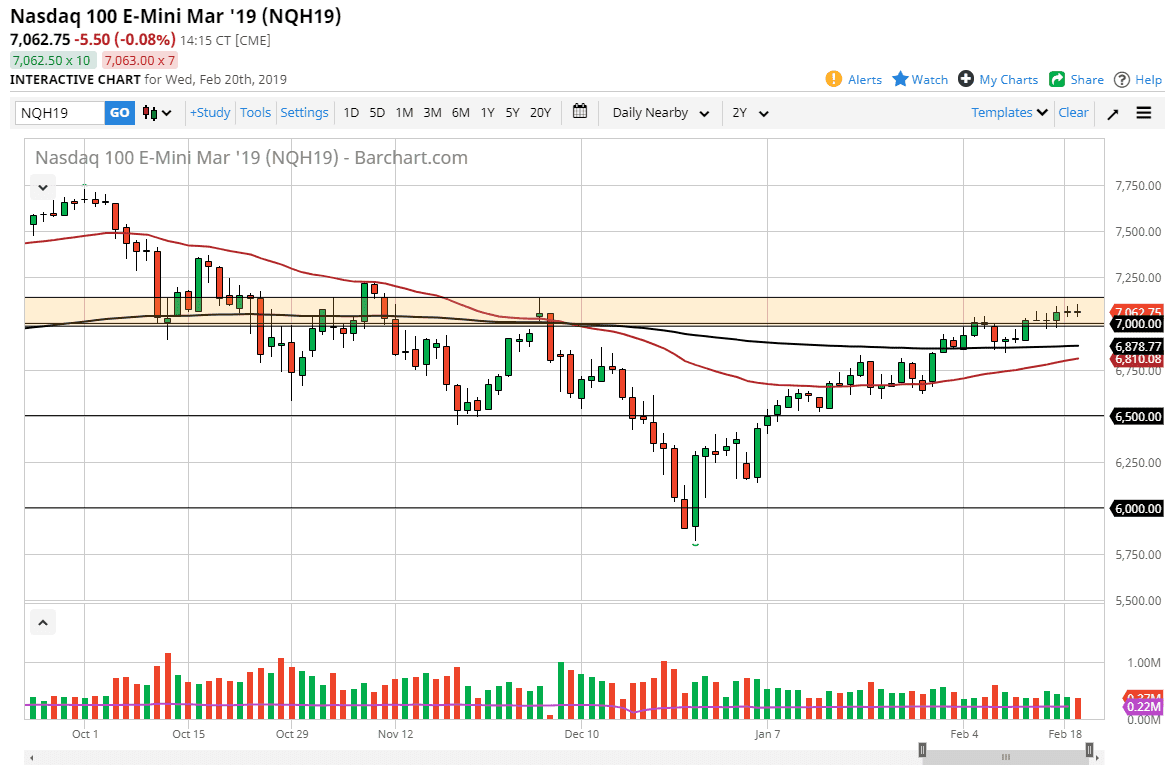
Task: Open the calendar date picker icon
Action: 579,113
